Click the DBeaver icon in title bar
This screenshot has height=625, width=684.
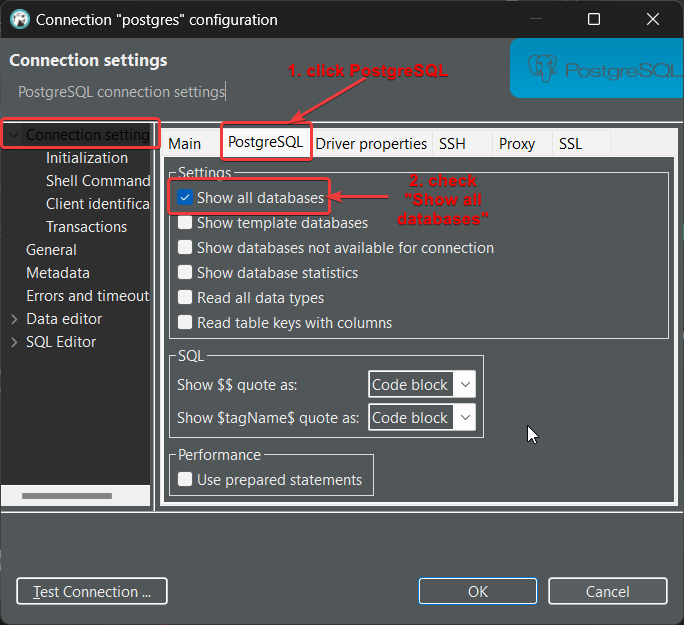point(18,19)
